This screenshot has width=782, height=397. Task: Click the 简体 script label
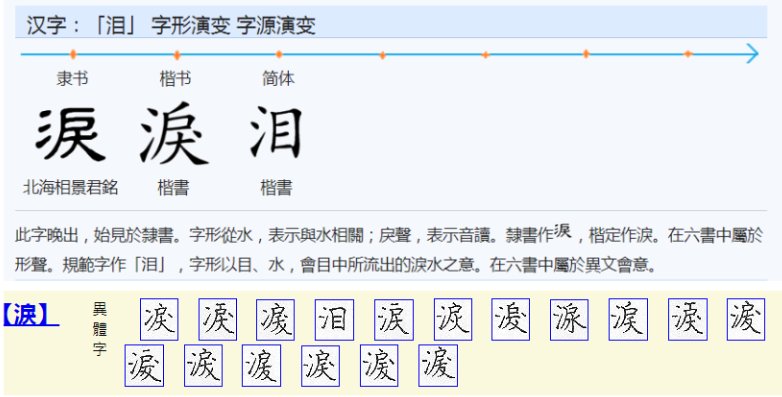coord(278,78)
